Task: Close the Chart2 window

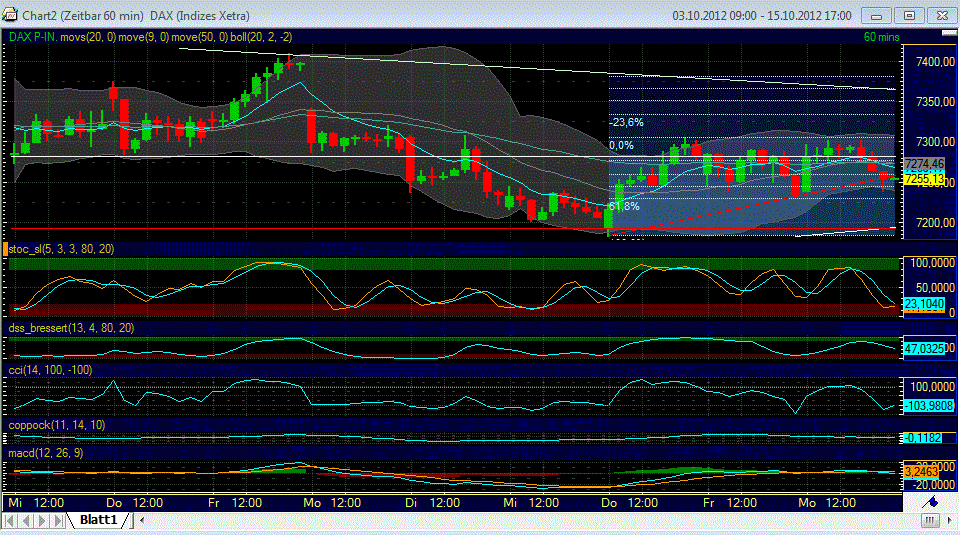Action: coord(942,15)
